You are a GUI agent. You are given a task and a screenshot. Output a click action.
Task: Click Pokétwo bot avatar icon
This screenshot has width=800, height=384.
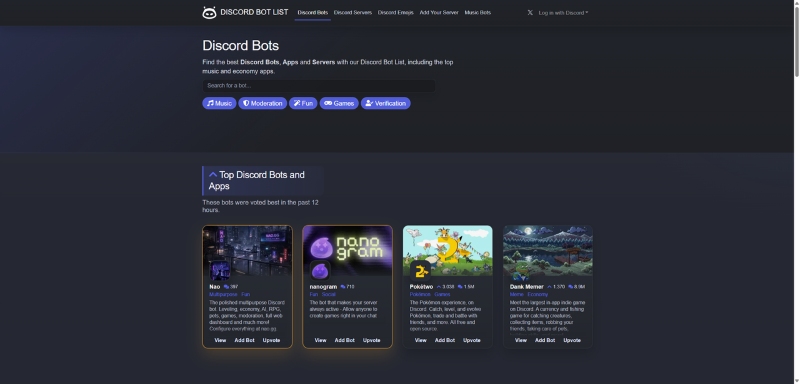(x=420, y=270)
